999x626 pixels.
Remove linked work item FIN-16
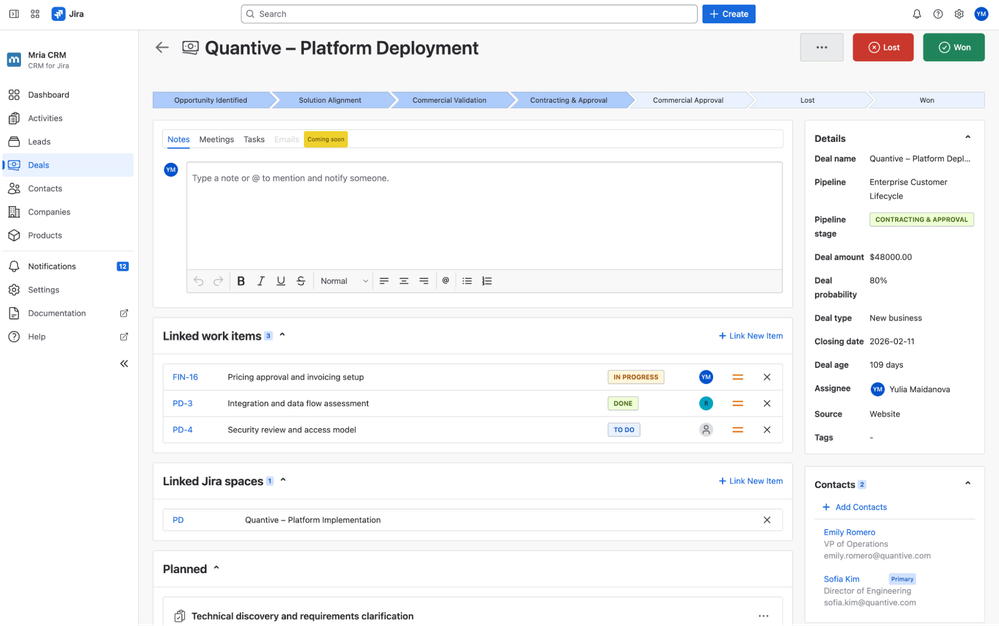pyautogui.click(x=767, y=377)
